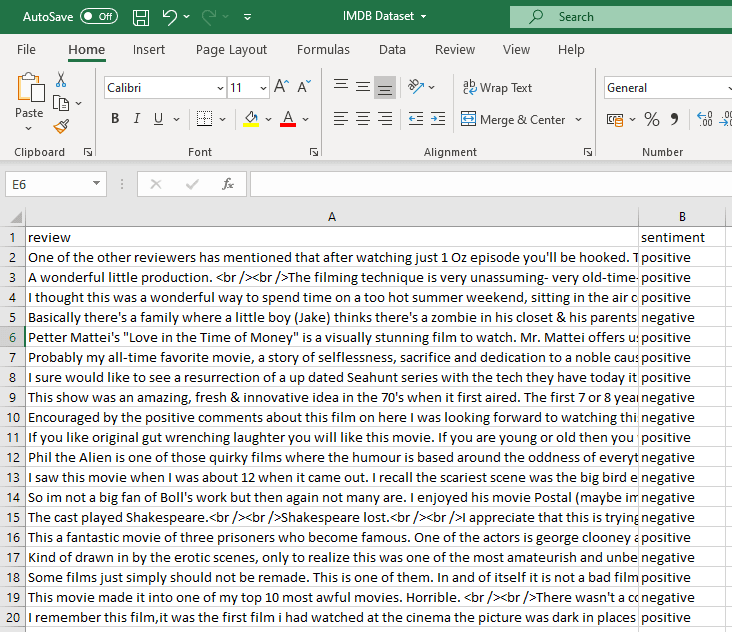This screenshot has height=632, width=732.
Task: Toggle Wrap Text
Action: 497,87
